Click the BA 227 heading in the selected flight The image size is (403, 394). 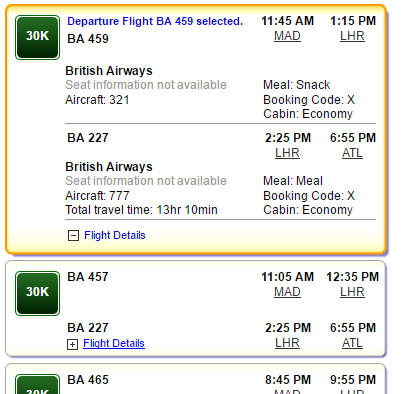88,138
